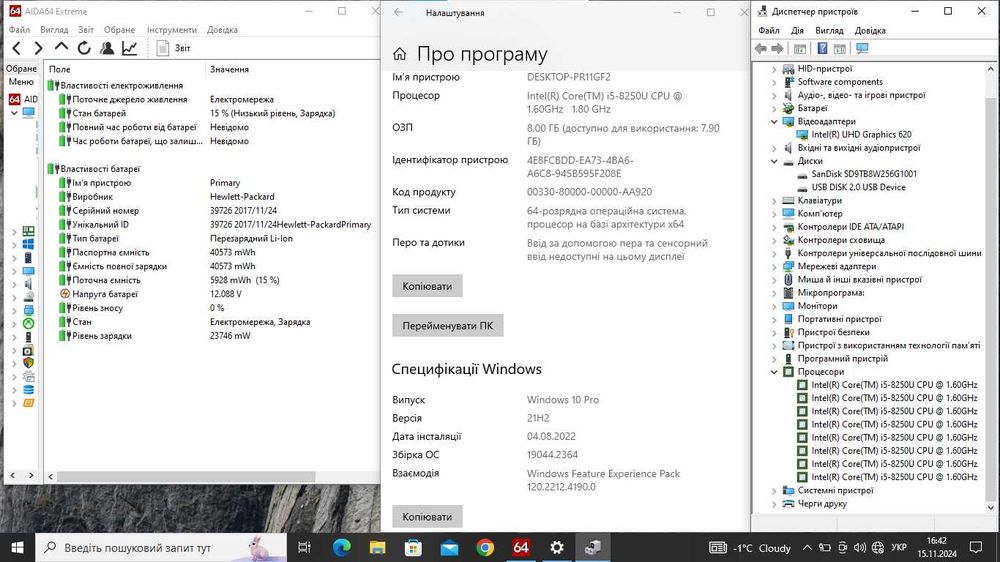Click УКР language indicator
This screenshot has height=562, width=1000.
tap(899, 547)
